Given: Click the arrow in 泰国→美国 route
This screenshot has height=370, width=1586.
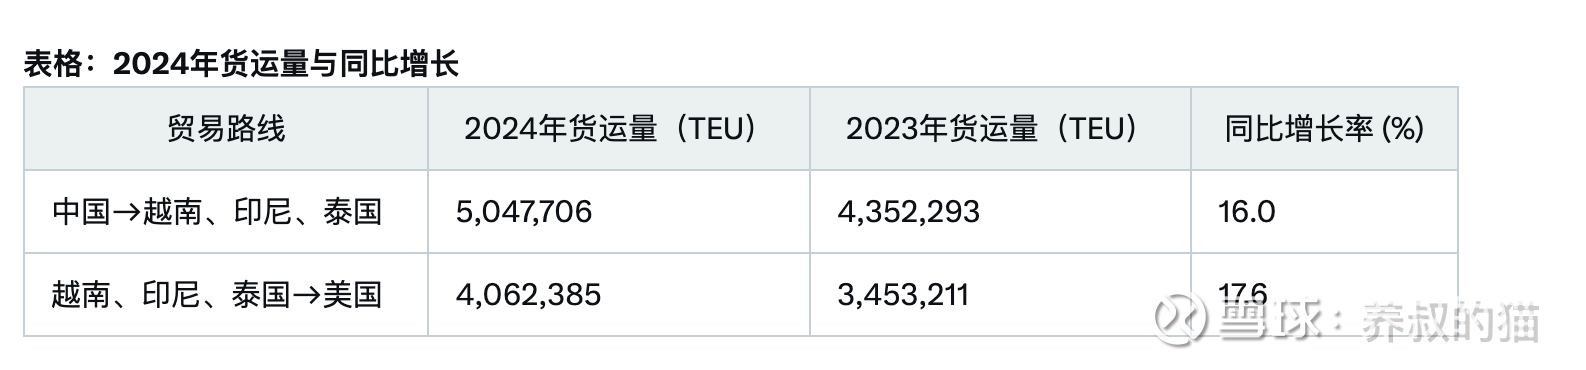Looking at the screenshot, I should pyautogui.click(x=307, y=295).
